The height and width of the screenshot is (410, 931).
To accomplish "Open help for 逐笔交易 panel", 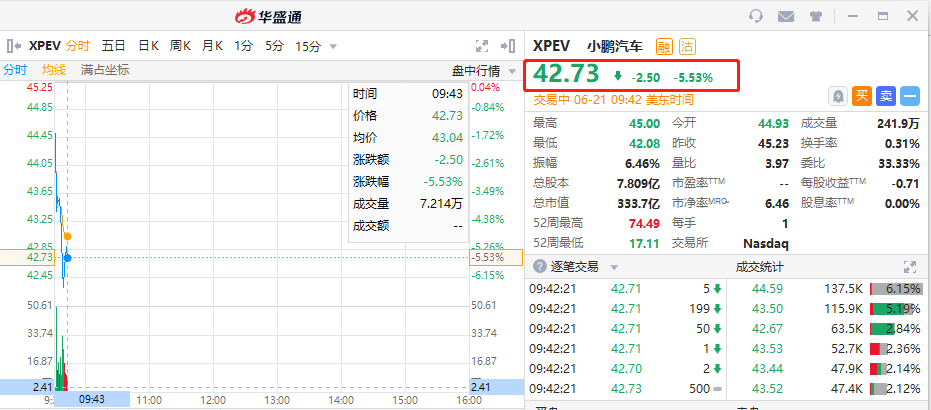I will click(539, 266).
